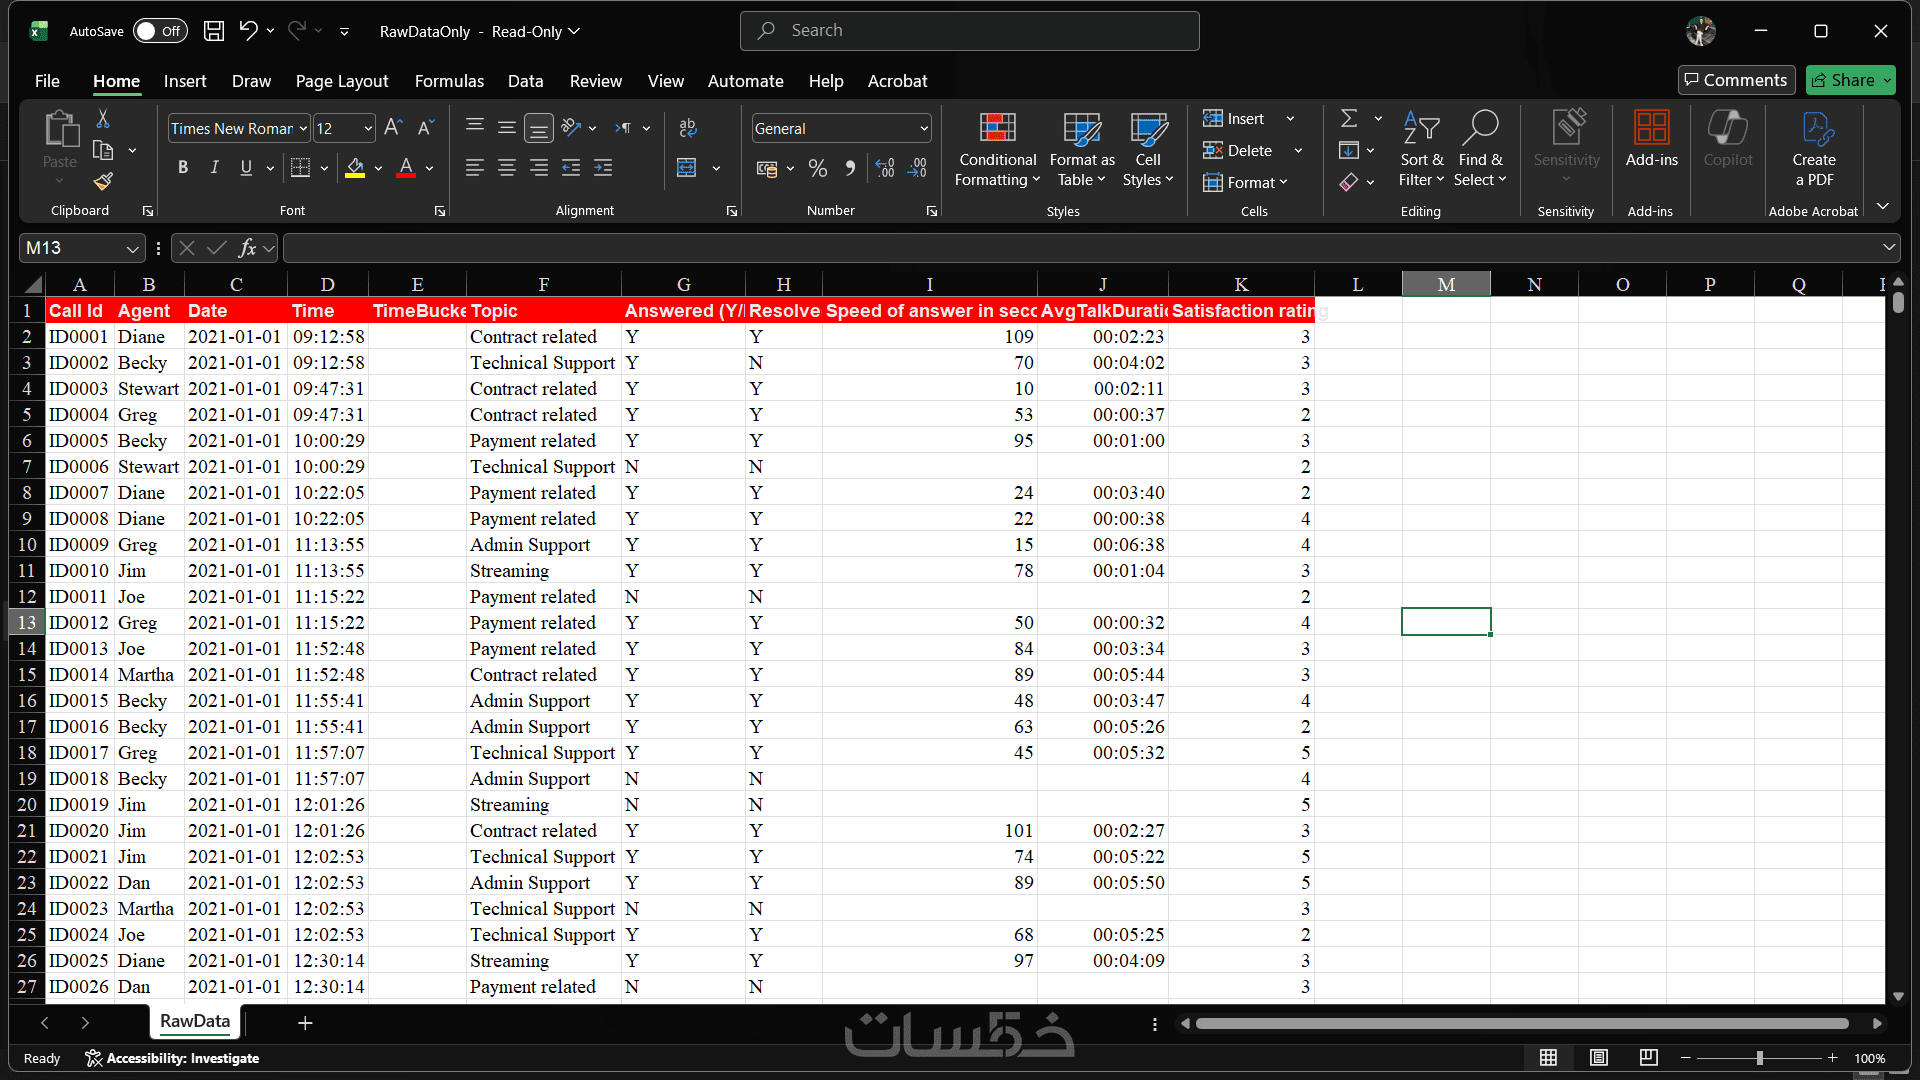
Task: Expand the Name Box dropdown arrow
Action: tap(132, 248)
